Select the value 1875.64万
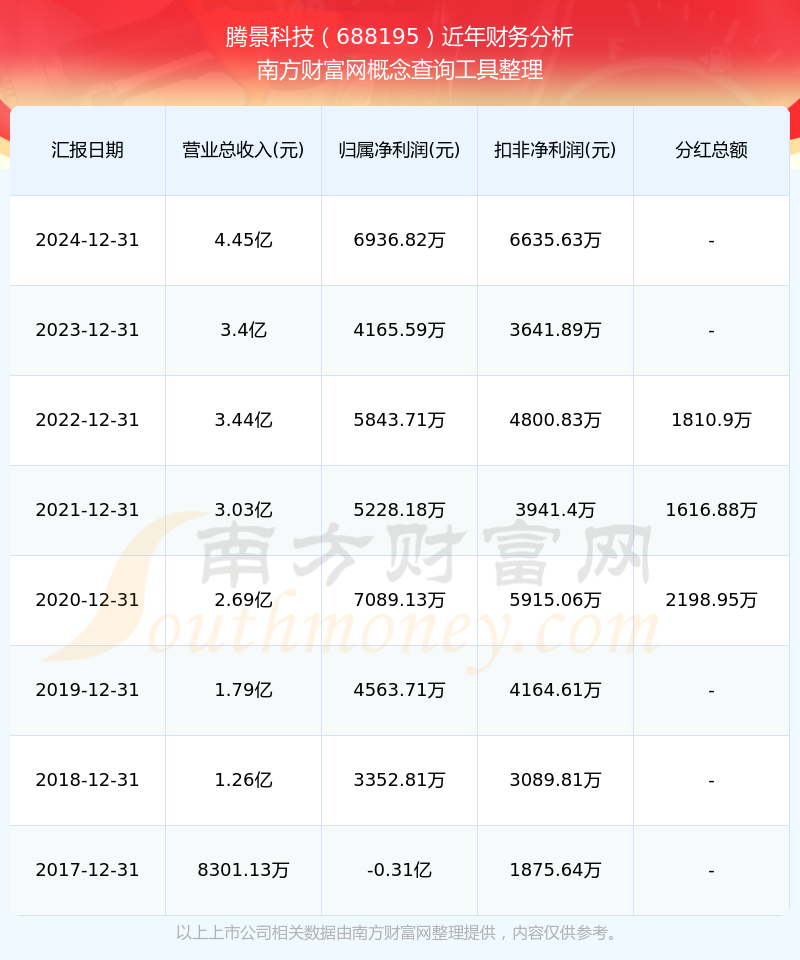 555,870
